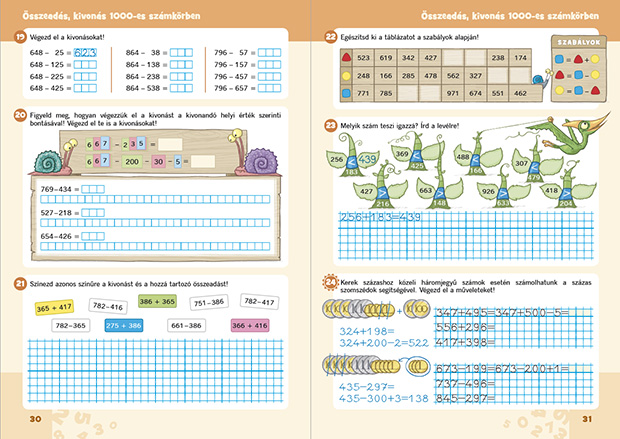Click the exercise 20 number badge
Screen dimensions: 620x439
(20, 115)
